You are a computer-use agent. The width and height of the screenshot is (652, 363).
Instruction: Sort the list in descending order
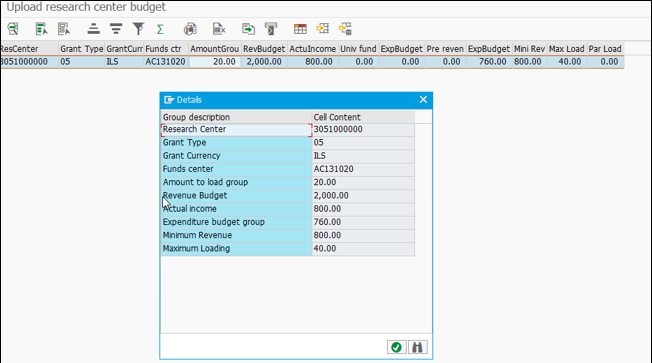(116, 29)
